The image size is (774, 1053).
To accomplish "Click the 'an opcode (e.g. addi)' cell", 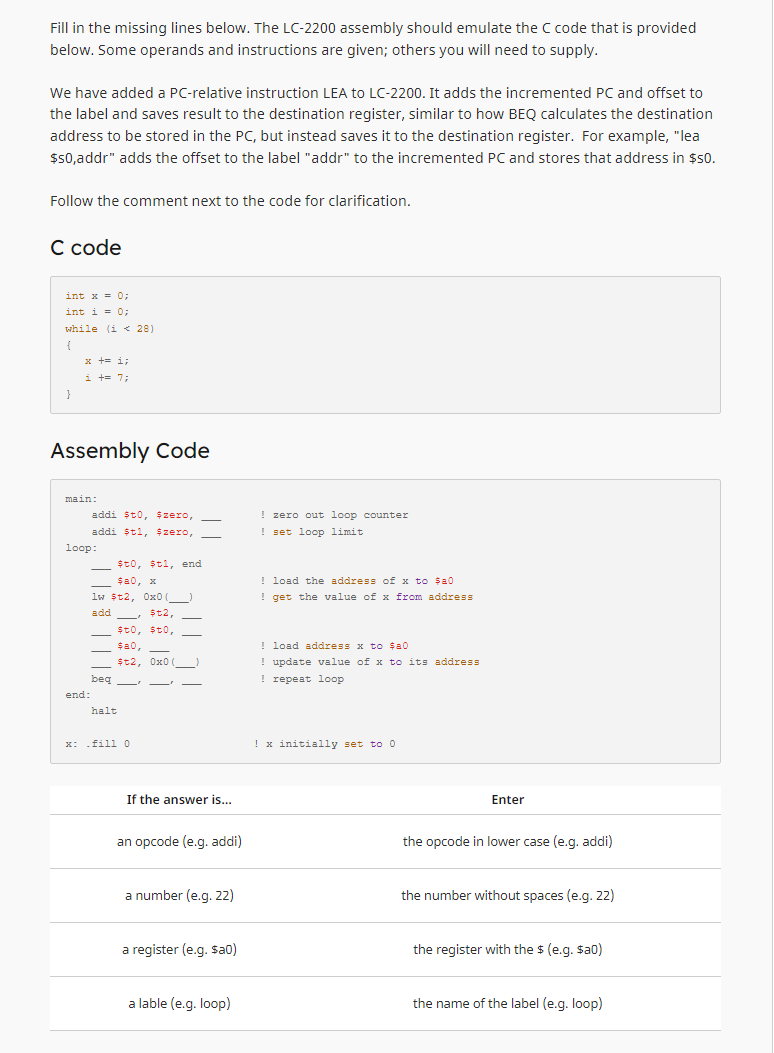I will [x=179, y=841].
